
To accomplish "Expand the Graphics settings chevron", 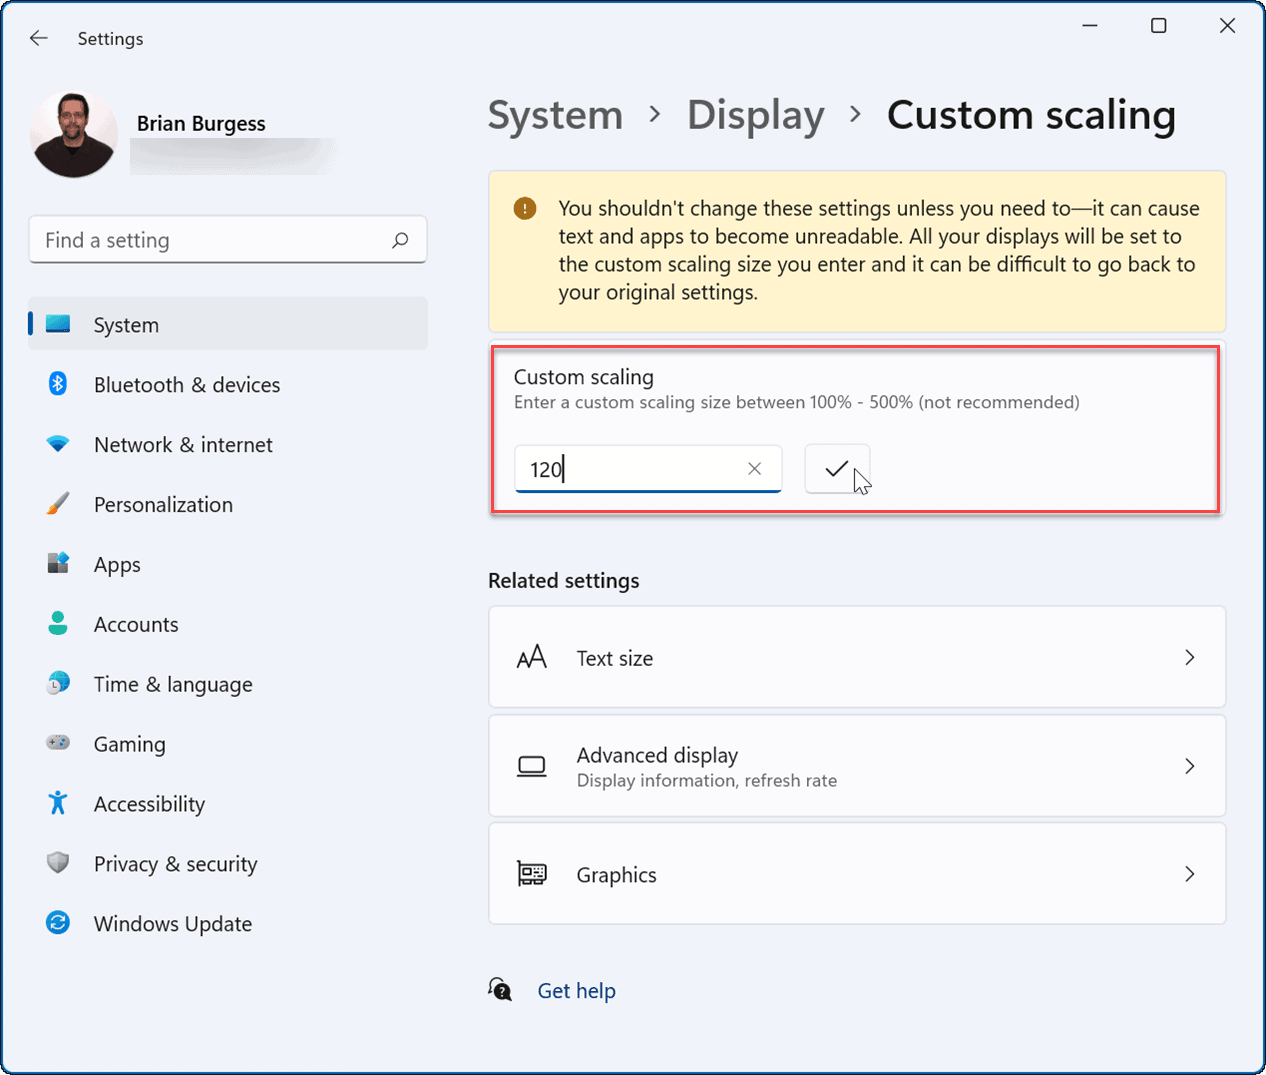I will pos(1189,873).
